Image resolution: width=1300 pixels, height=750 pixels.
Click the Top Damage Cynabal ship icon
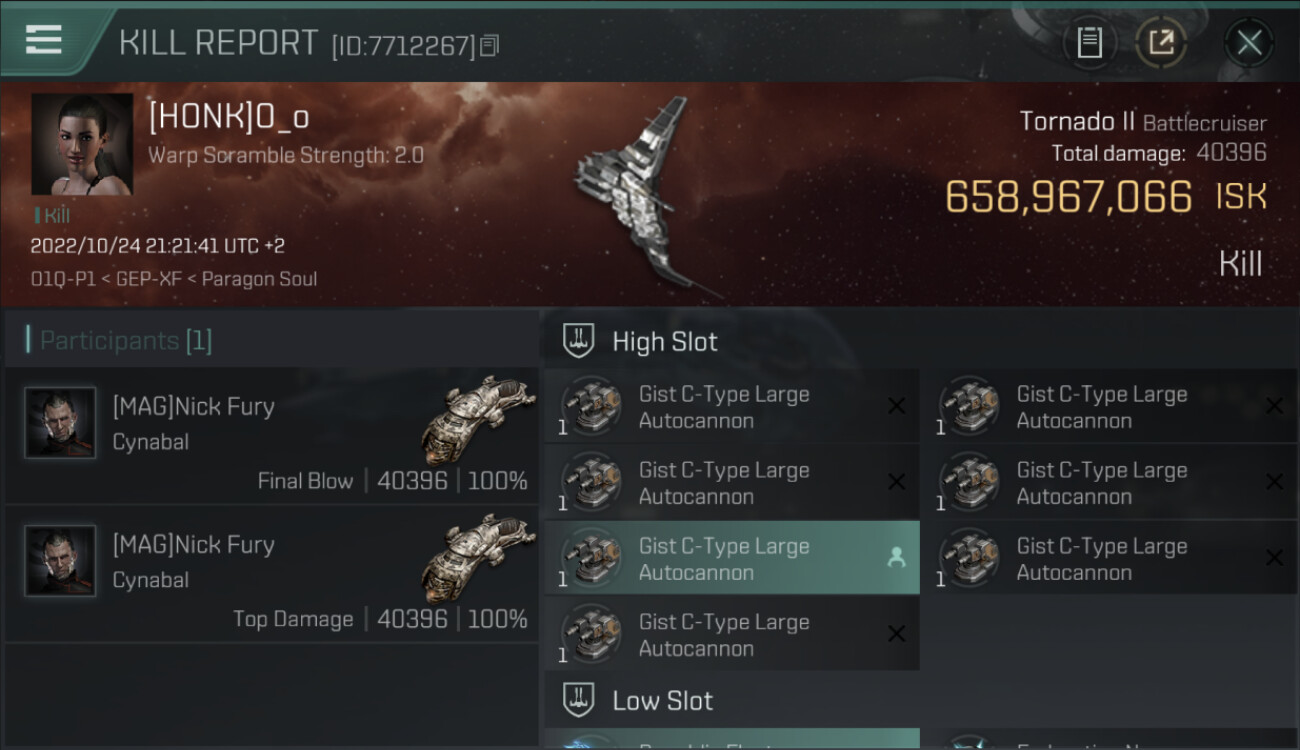pos(478,556)
